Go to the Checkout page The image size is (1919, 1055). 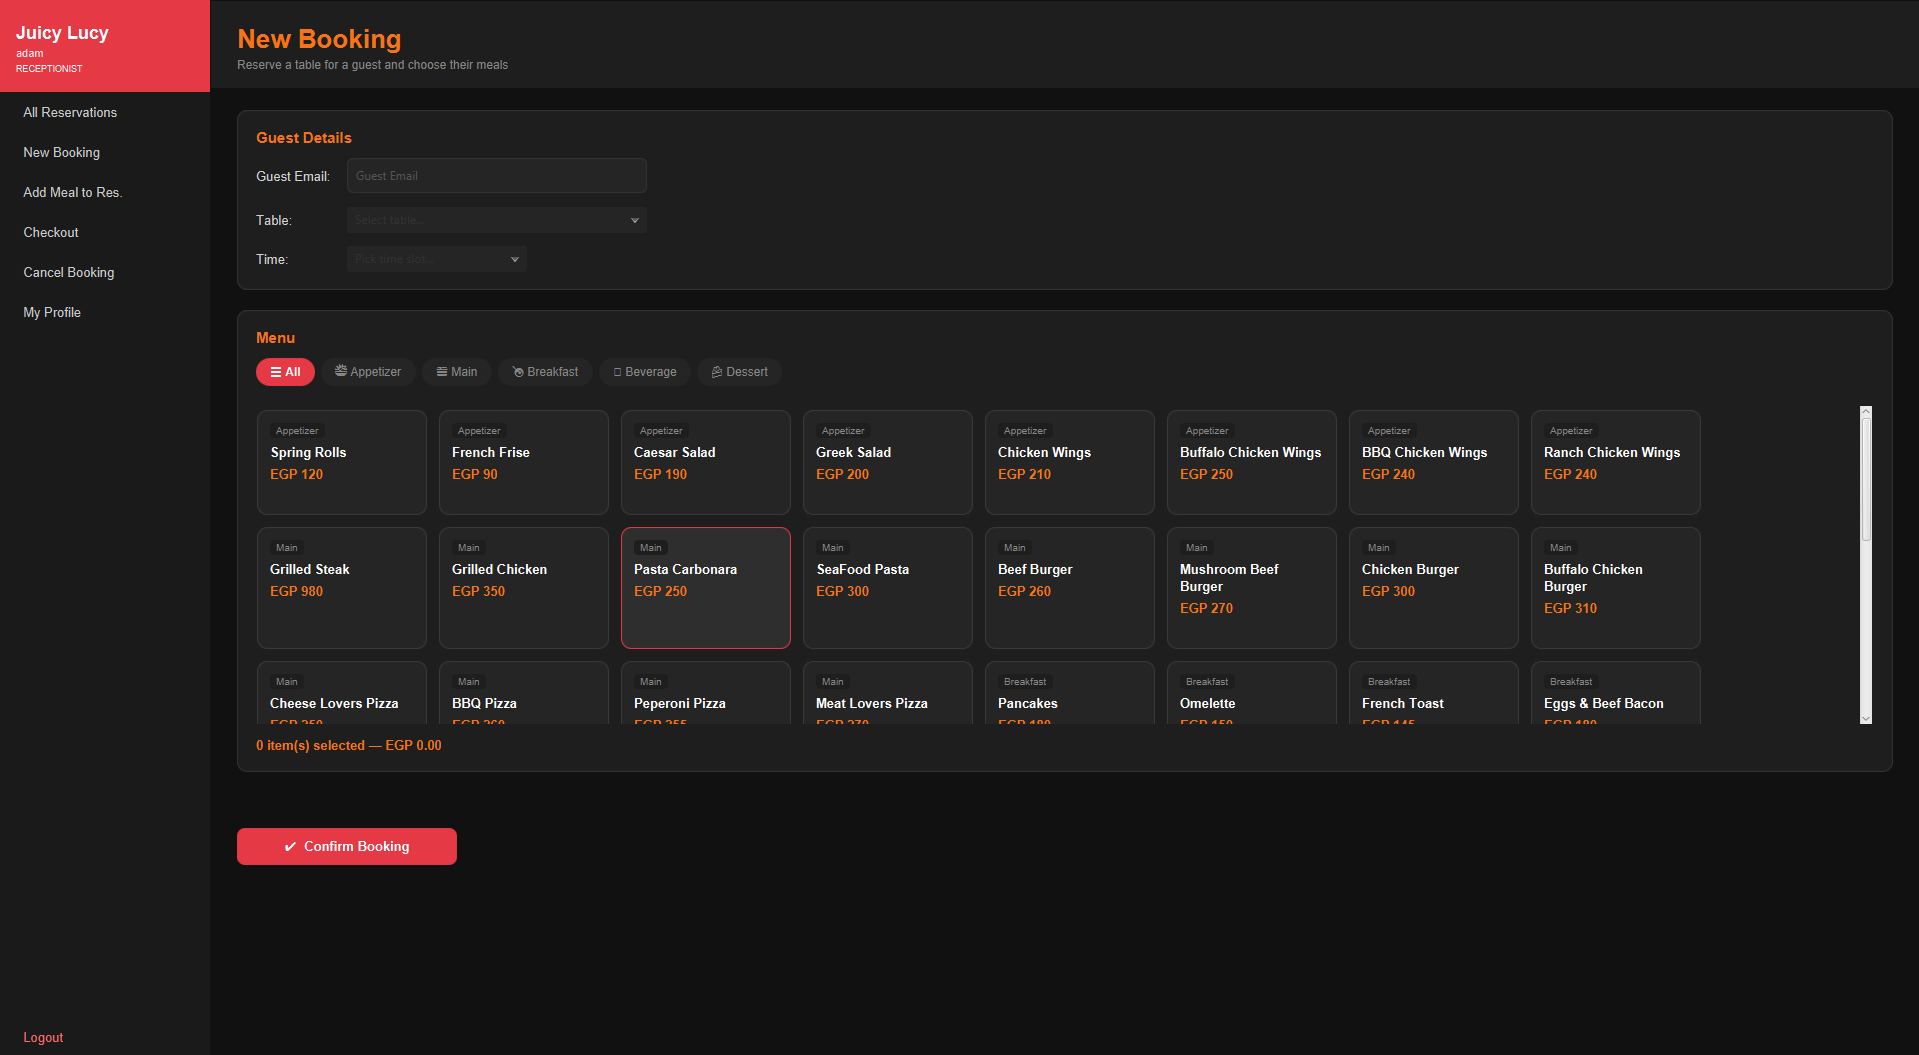tap(51, 232)
